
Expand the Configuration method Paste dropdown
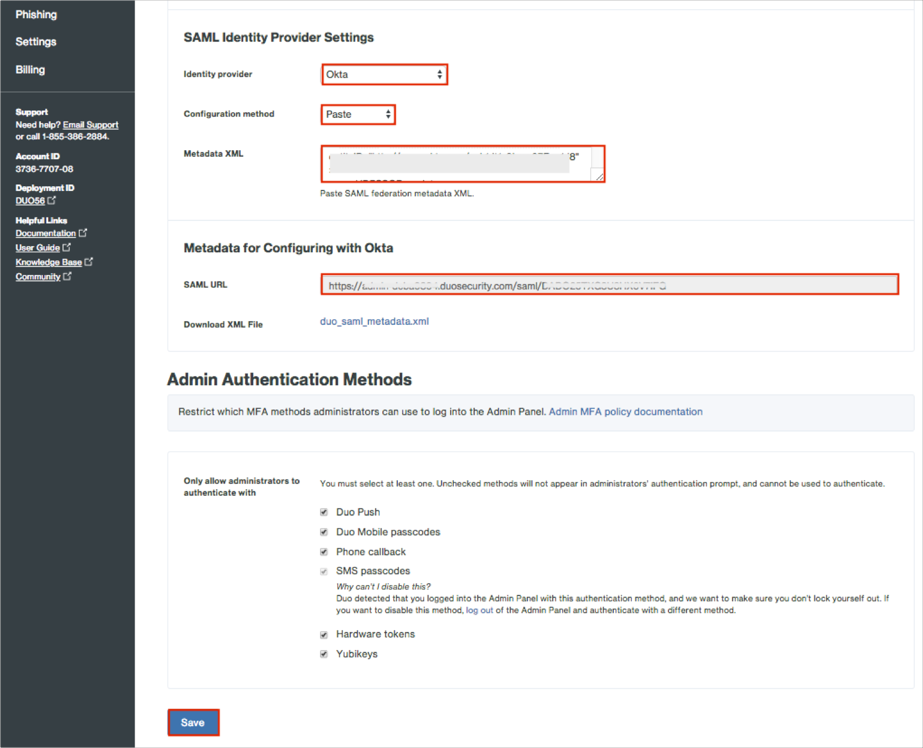coord(358,114)
